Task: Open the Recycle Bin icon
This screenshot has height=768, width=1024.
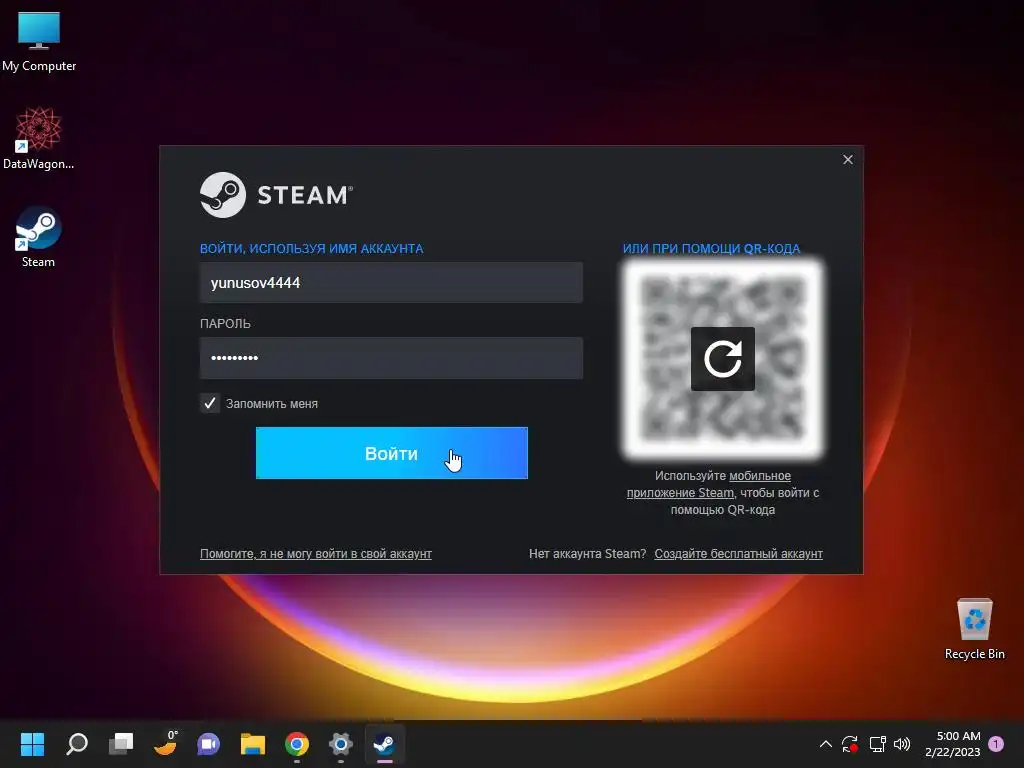Action: [x=974, y=628]
